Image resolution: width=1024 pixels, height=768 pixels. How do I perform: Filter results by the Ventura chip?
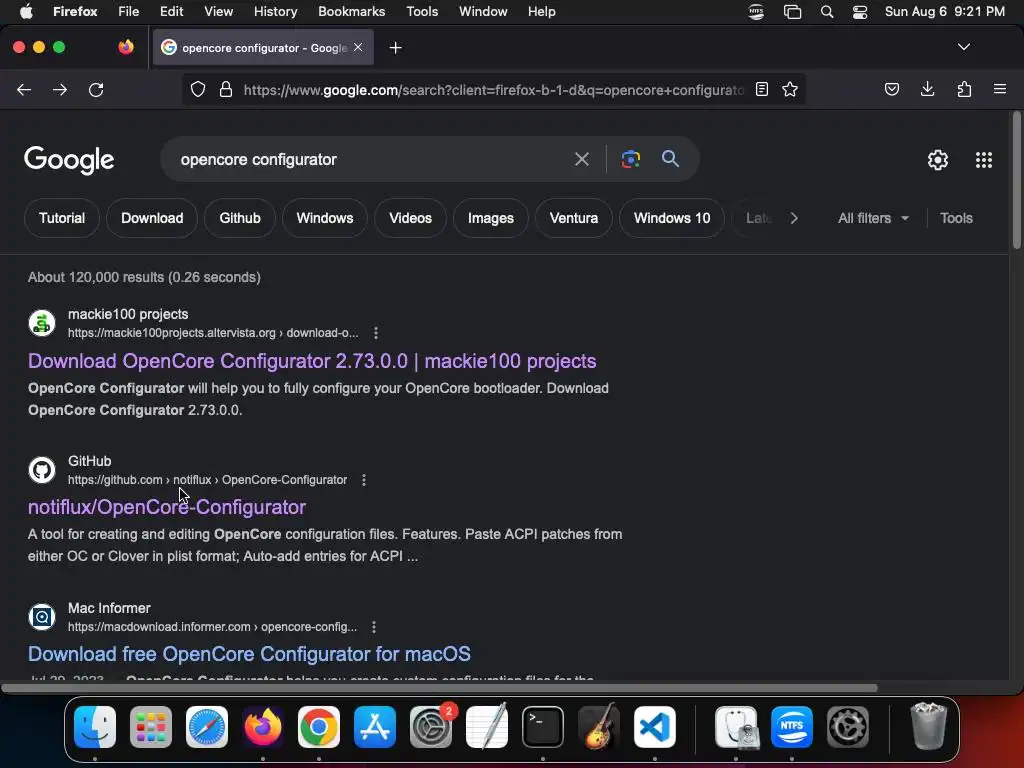[x=573, y=218]
